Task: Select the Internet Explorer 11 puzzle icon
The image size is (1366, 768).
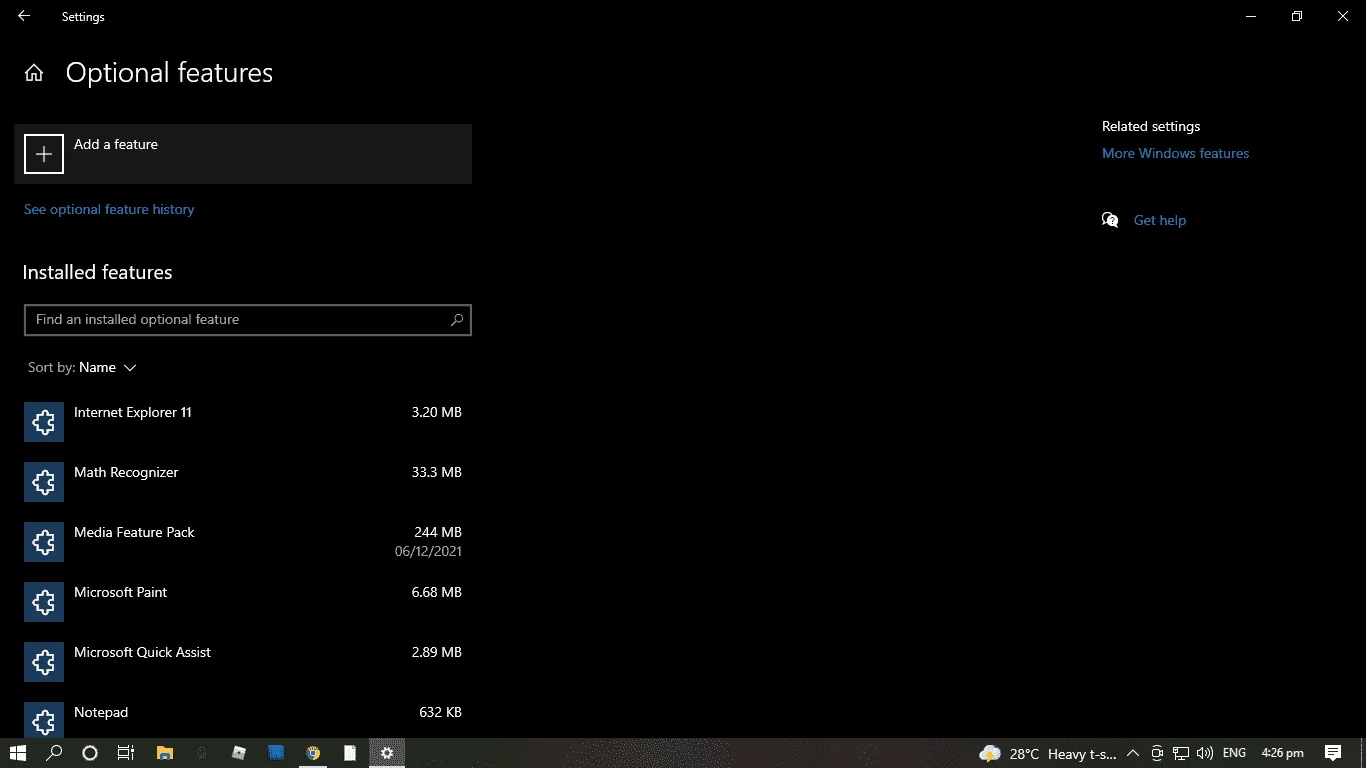Action: [44, 422]
